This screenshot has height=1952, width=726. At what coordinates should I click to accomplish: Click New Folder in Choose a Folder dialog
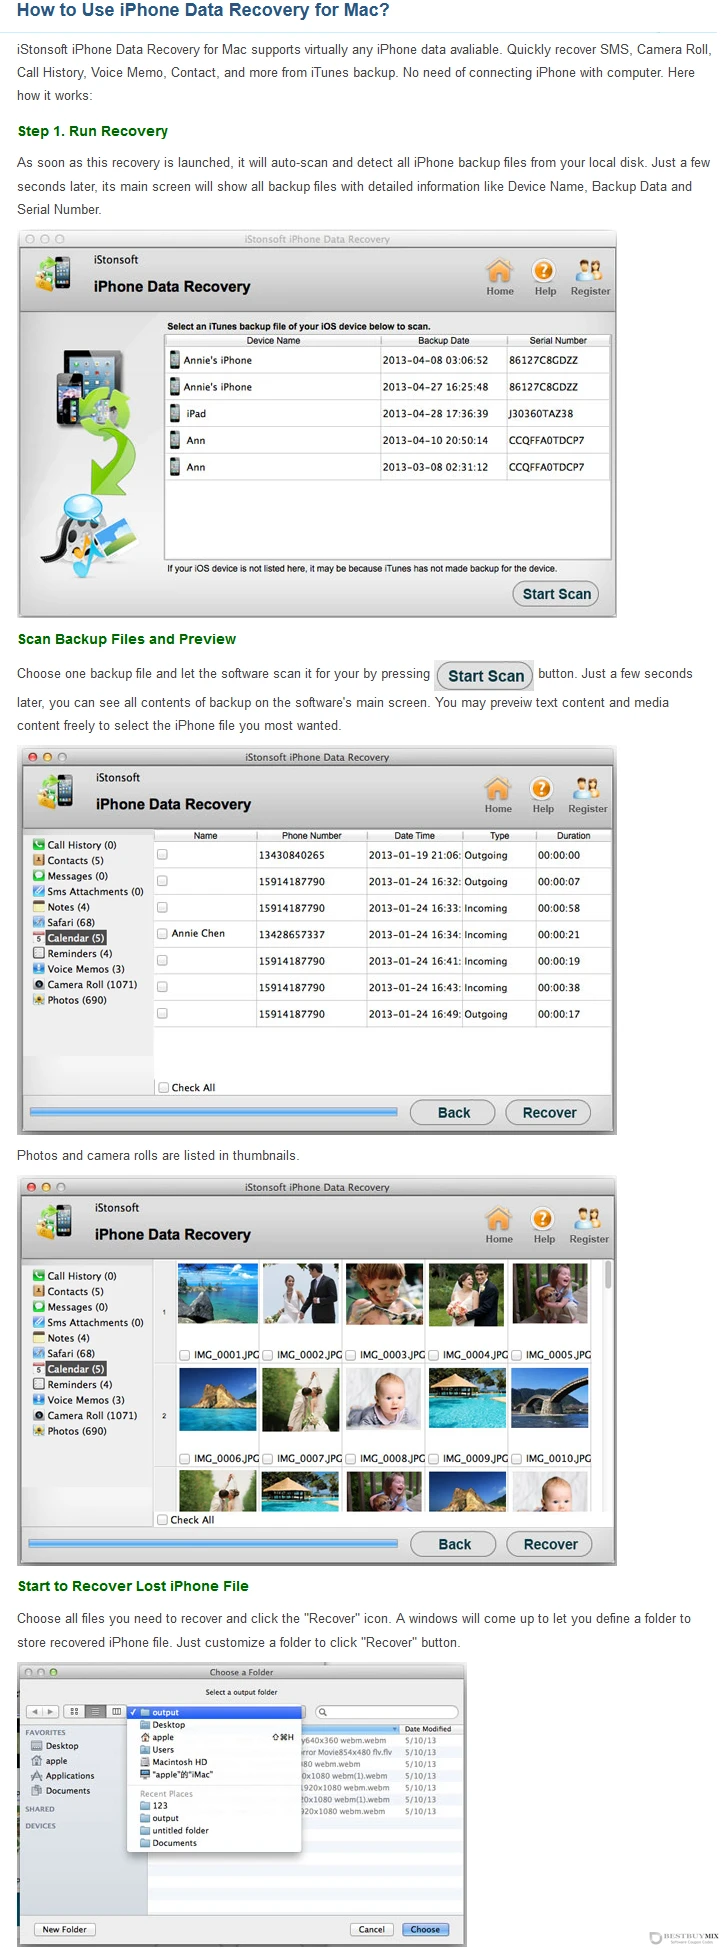(64, 1929)
